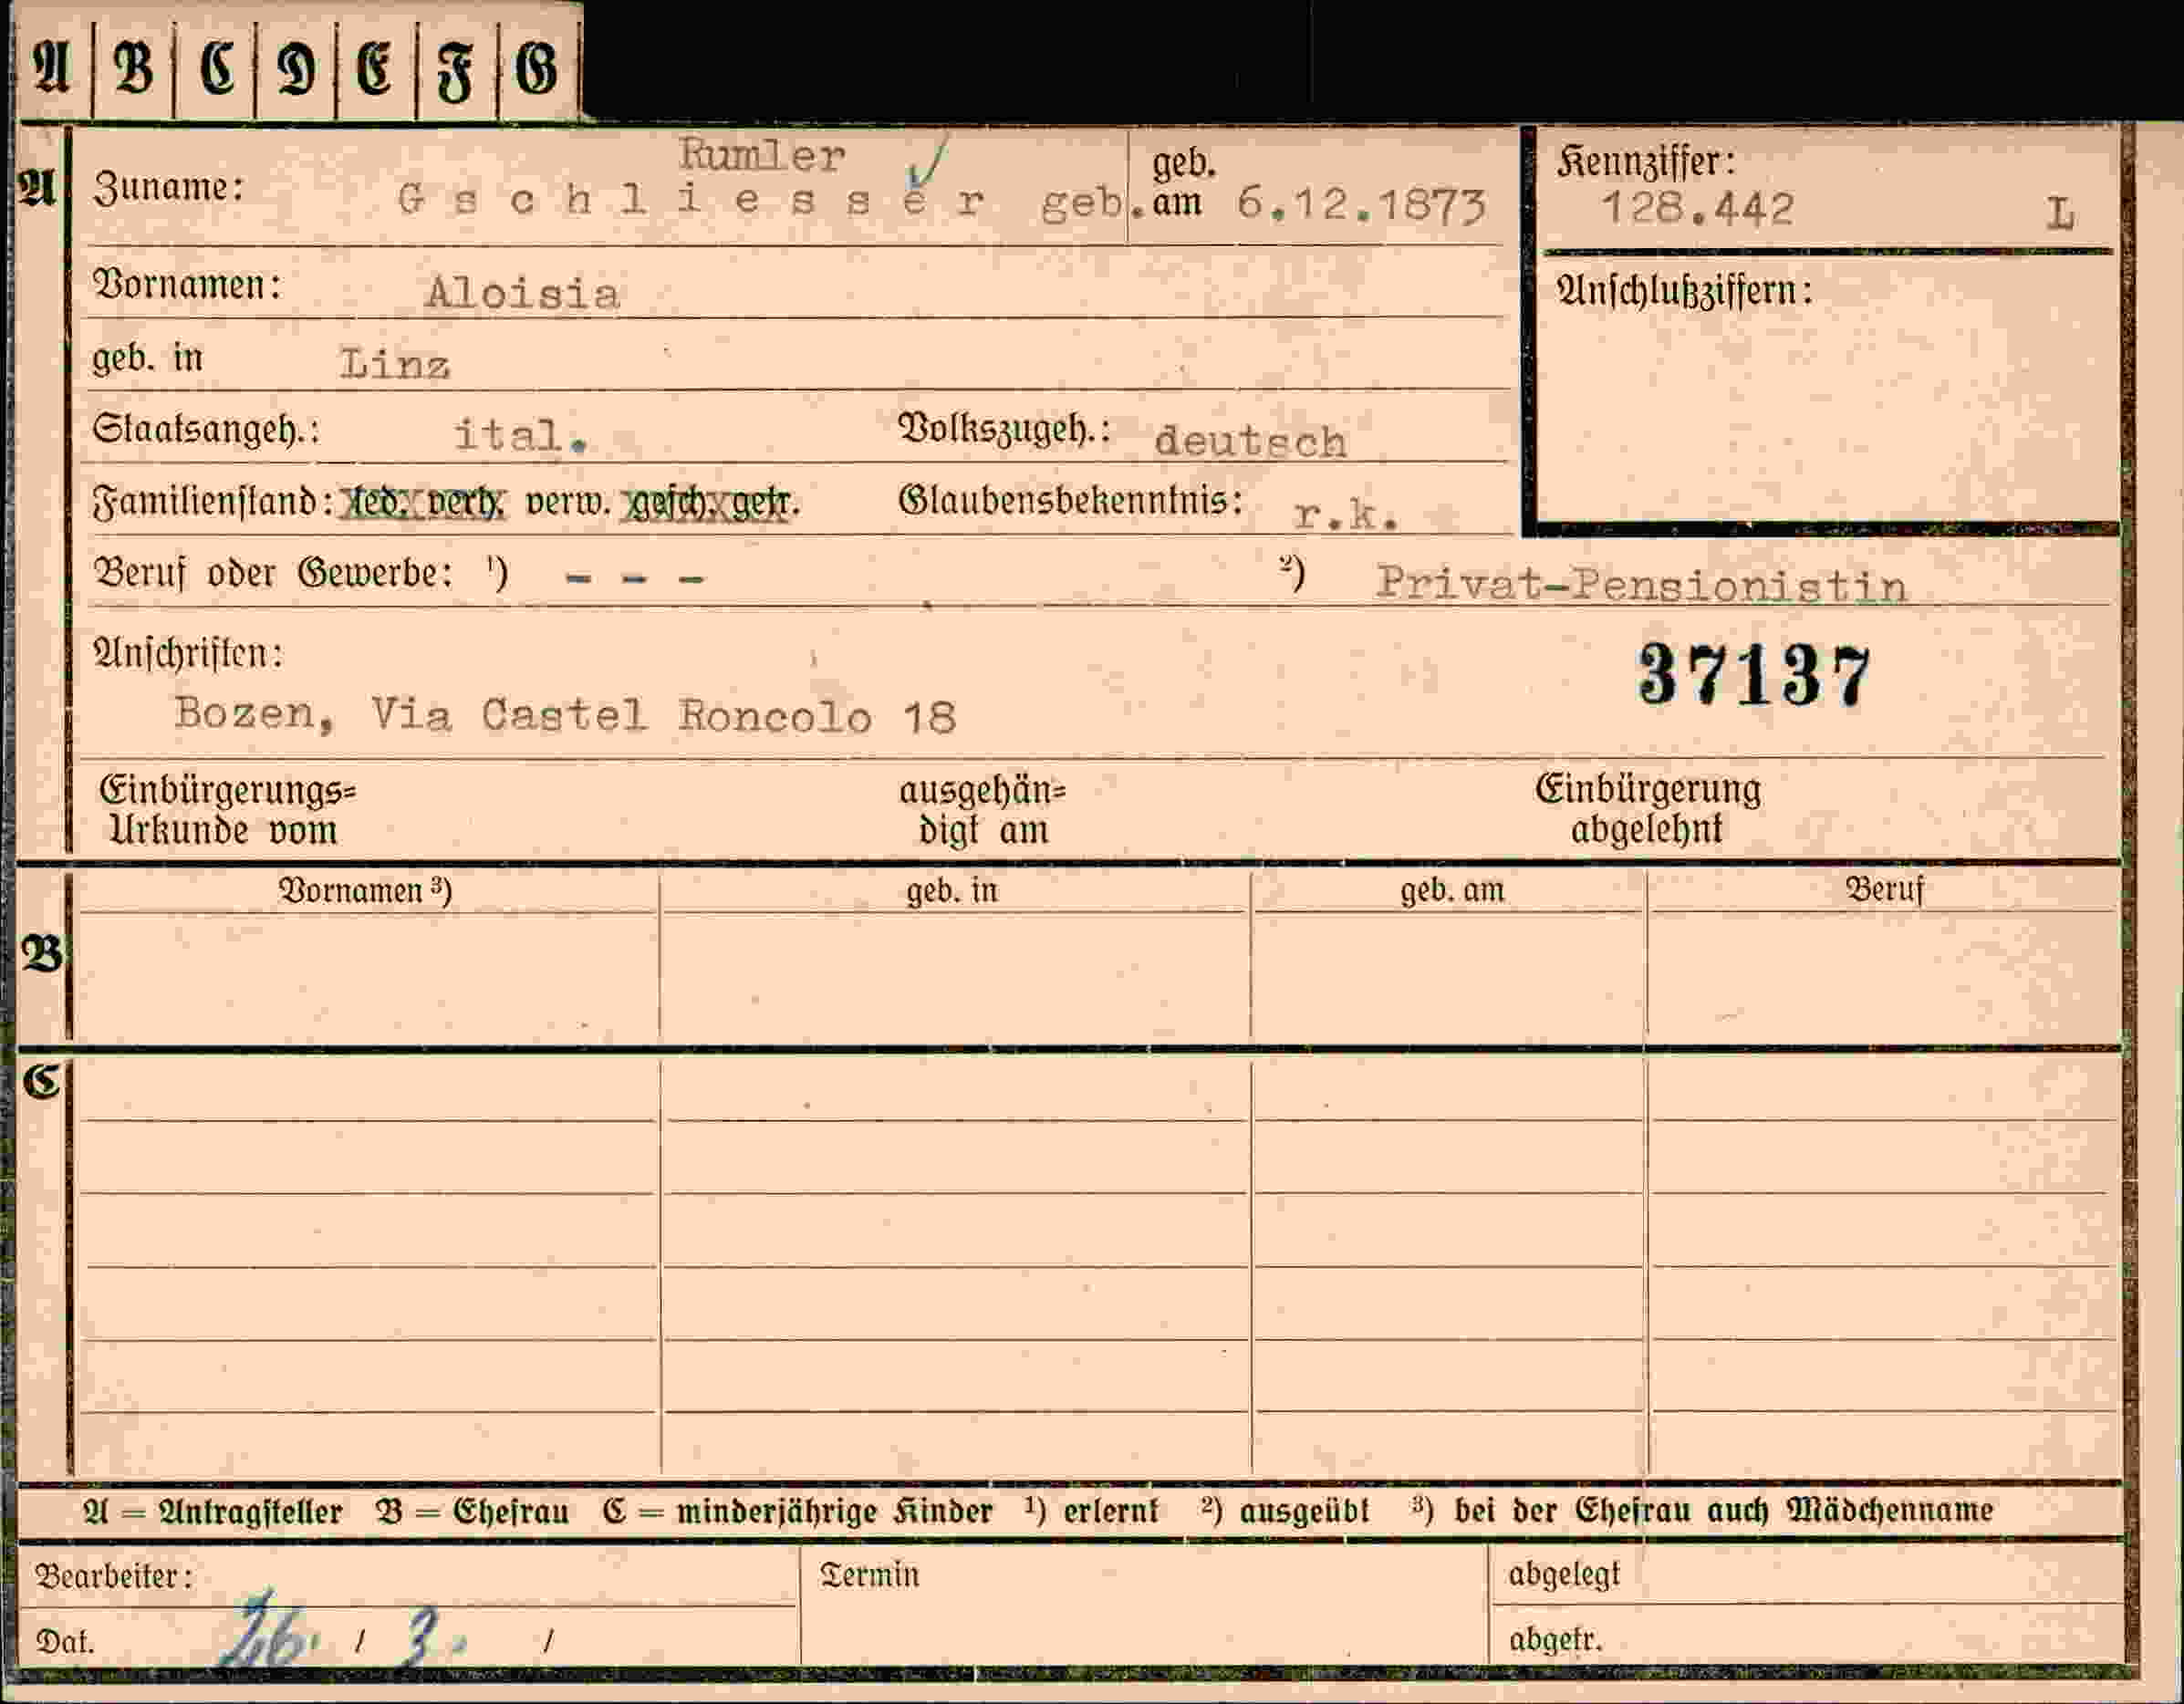Click the Anschlußziffern label

[x=1685, y=291]
